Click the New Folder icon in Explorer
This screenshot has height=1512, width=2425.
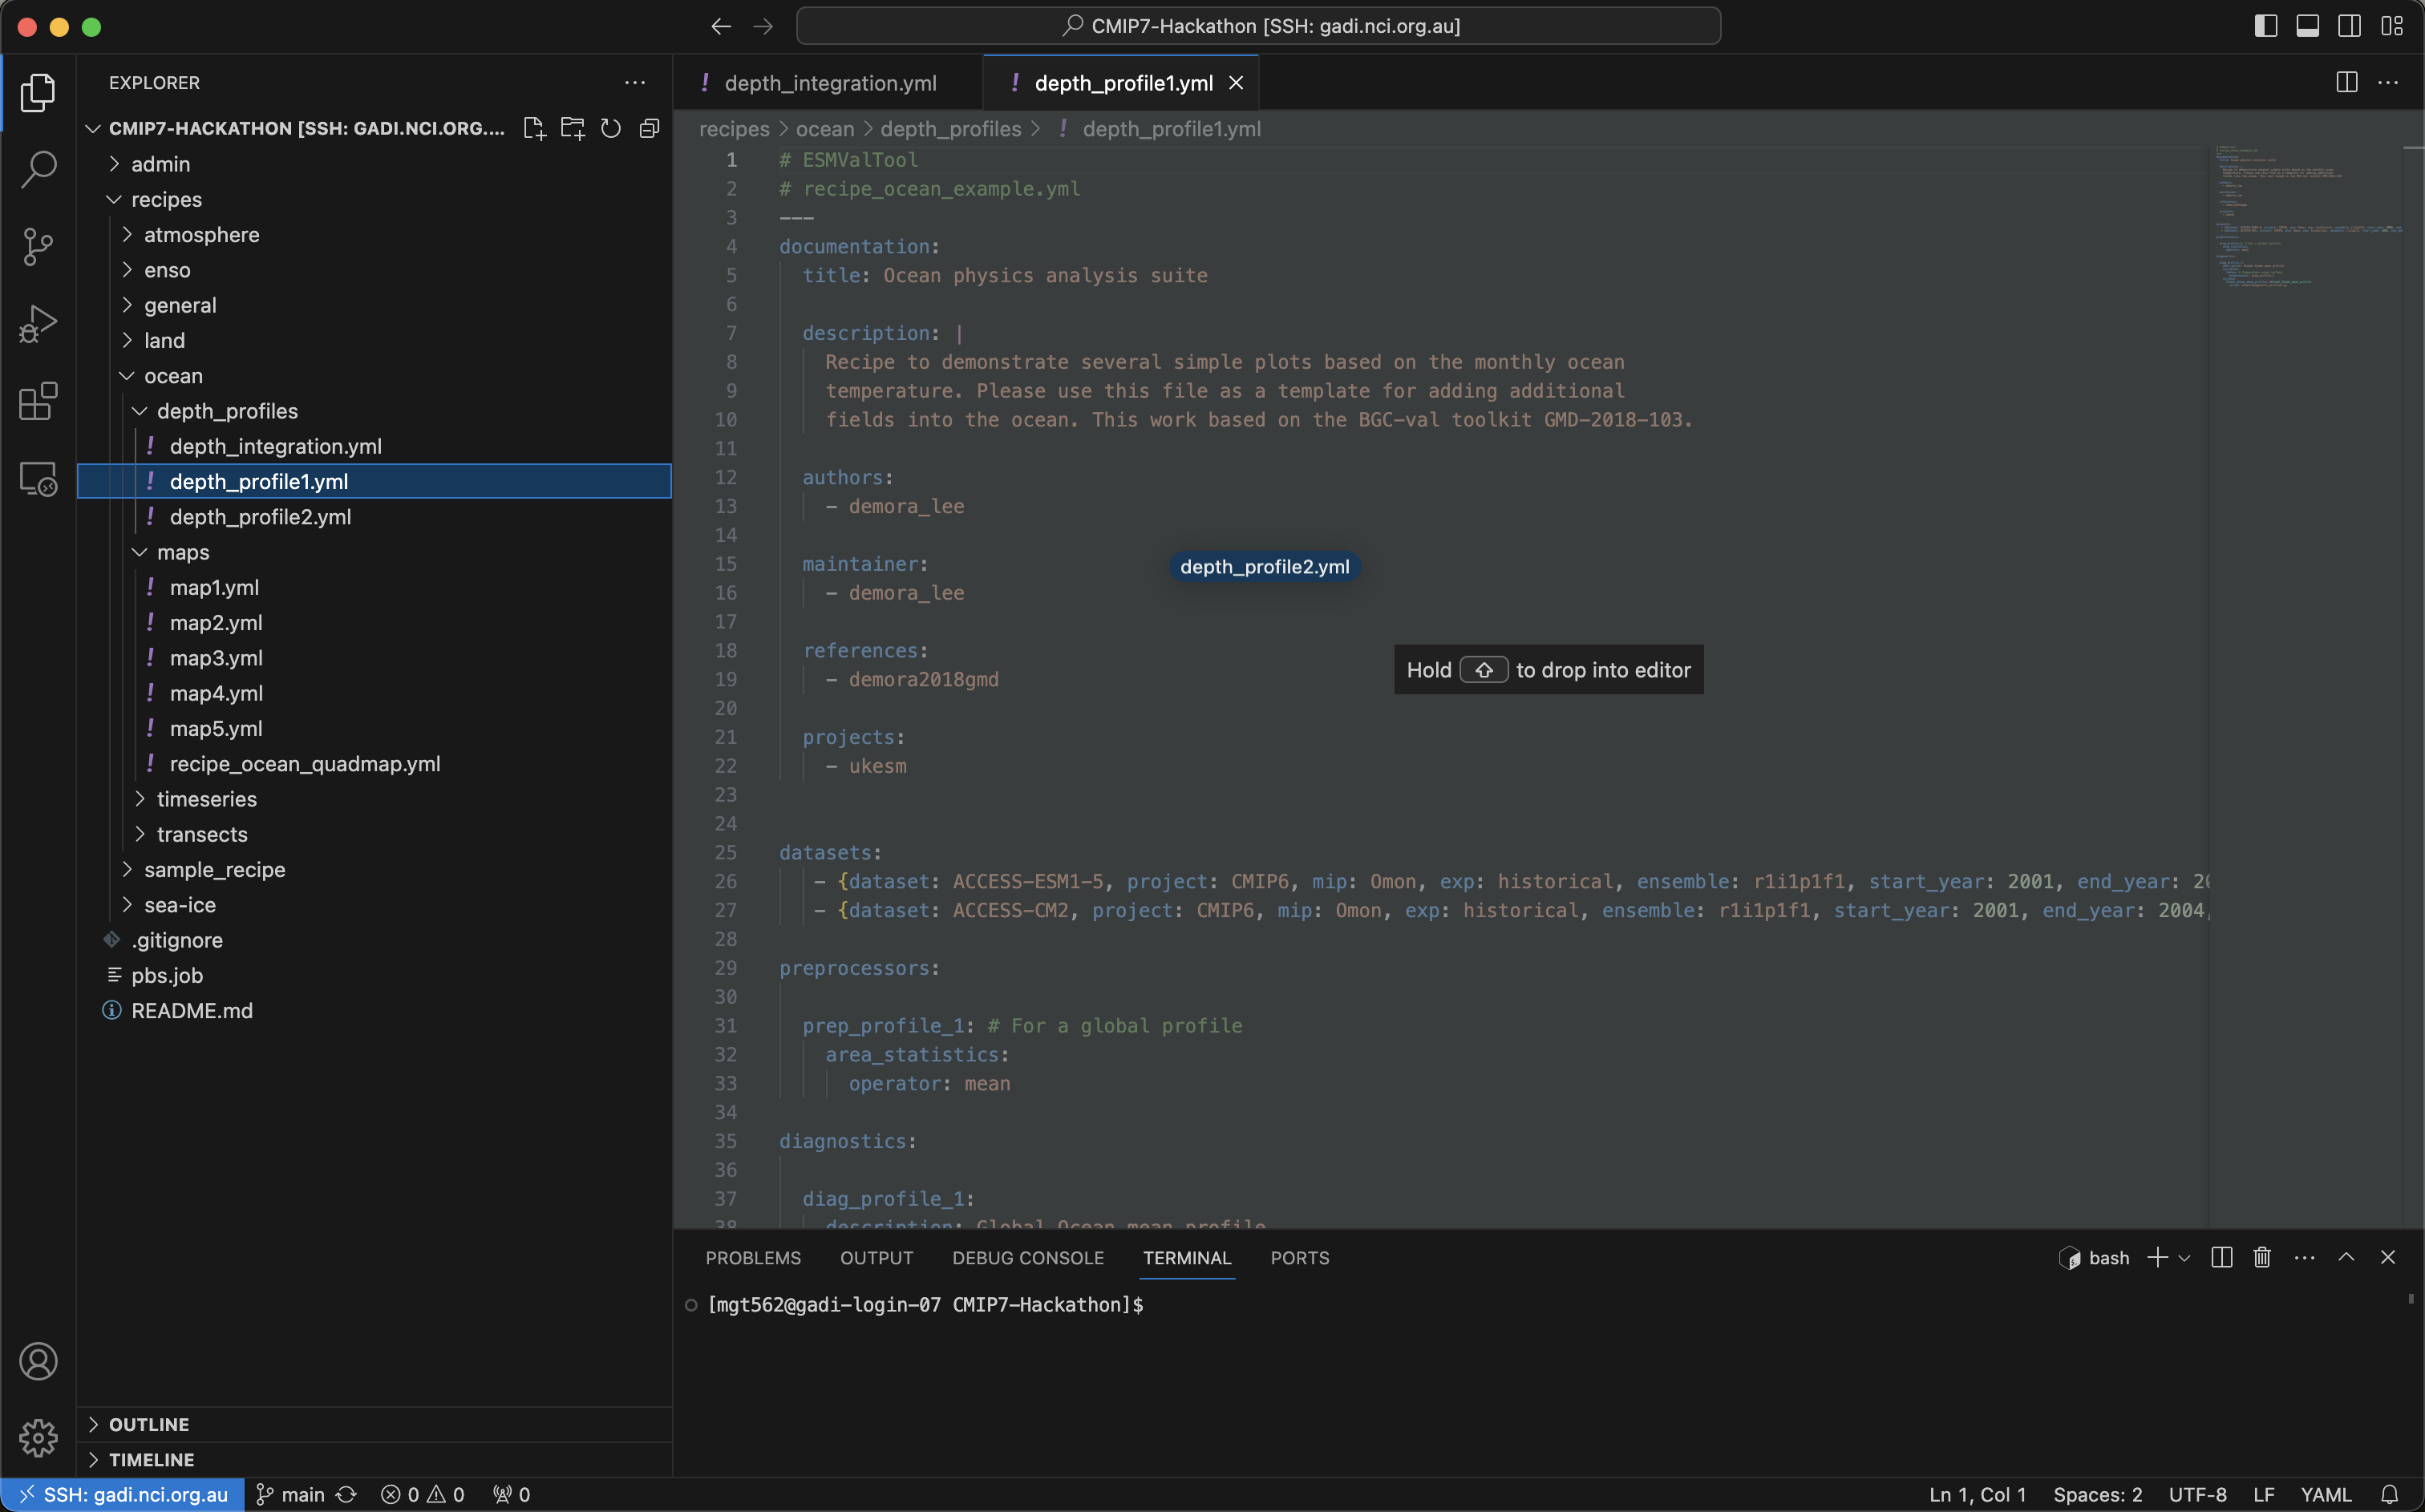click(572, 128)
